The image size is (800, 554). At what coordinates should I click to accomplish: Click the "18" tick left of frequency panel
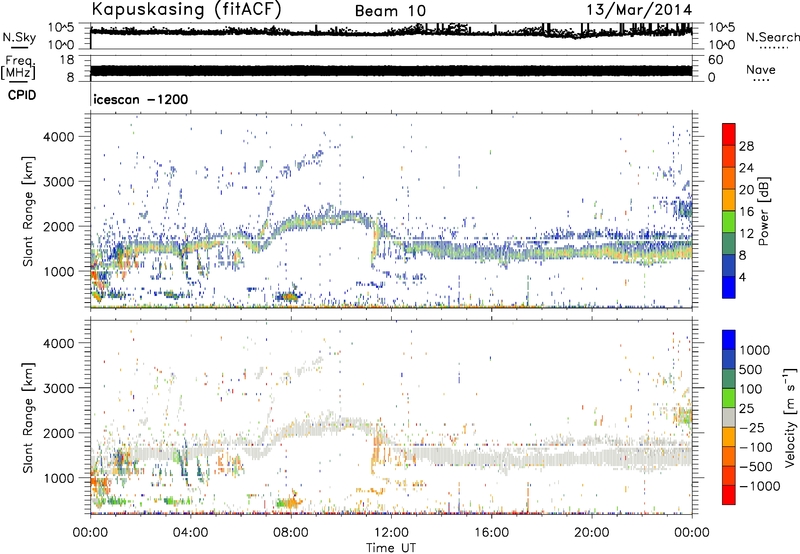tap(66, 60)
